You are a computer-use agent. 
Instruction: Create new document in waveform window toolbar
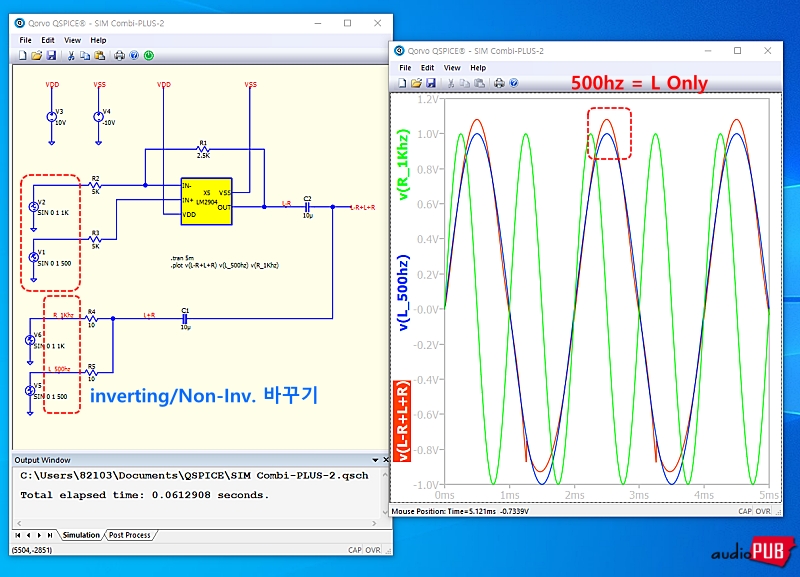tap(402, 83)
